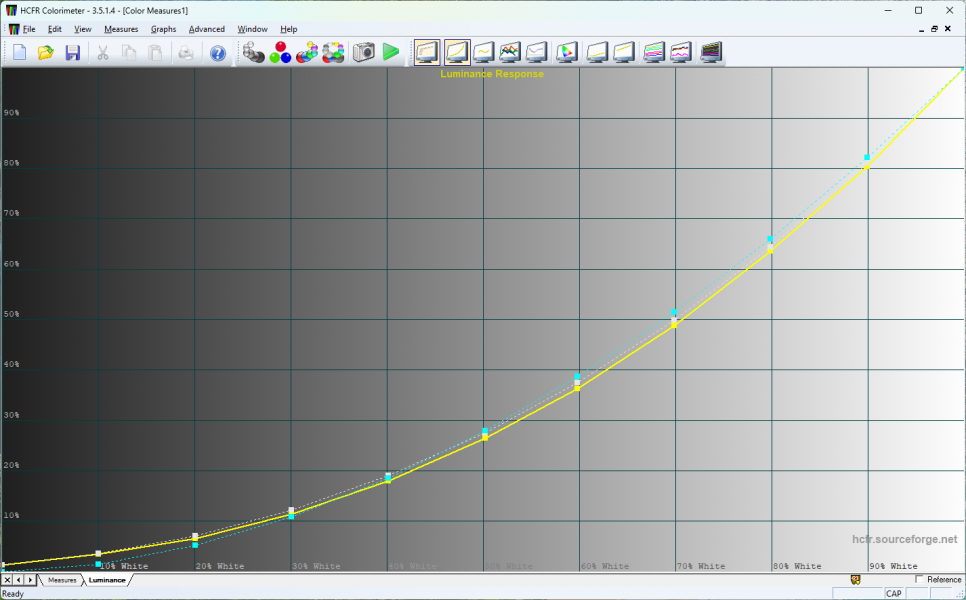Measure gray scale using the gray spheres icon
This screenshot has height=600, width=966.
[254, 52]
